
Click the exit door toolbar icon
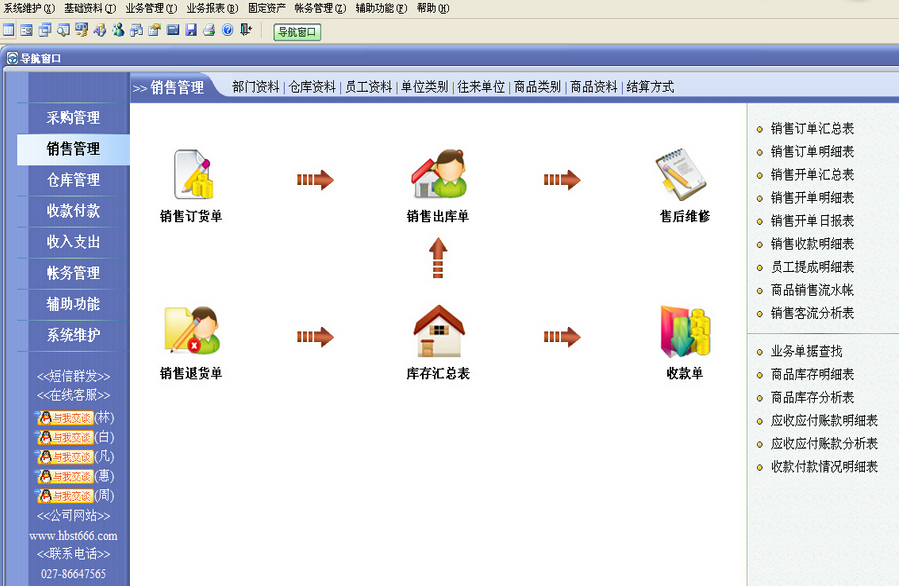[245, 29]
